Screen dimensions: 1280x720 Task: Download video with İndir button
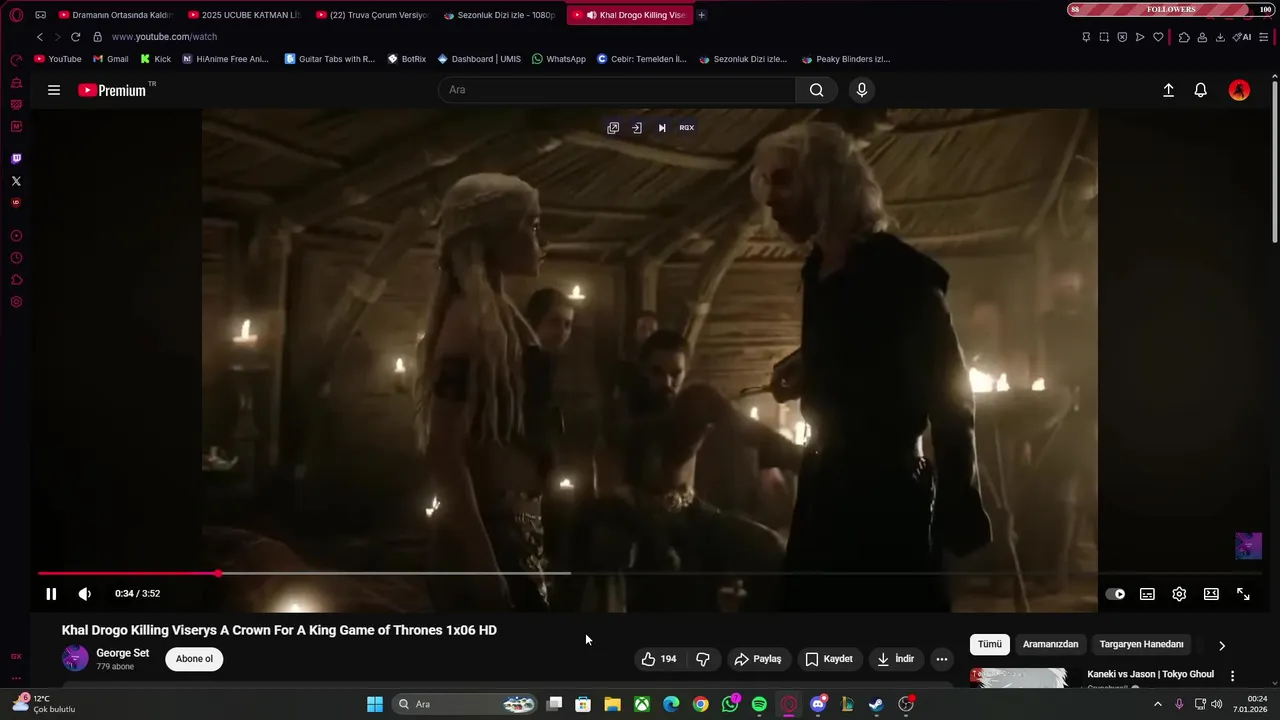click(895, 659)
